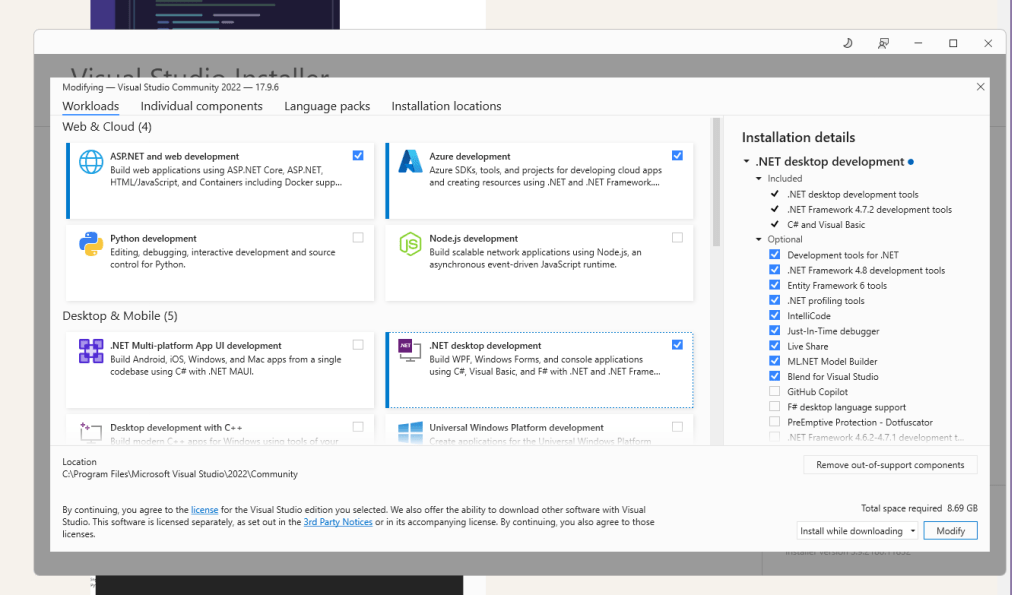1024x595 pixels.
Task: Click the Modify button
Action: [950, 531]
